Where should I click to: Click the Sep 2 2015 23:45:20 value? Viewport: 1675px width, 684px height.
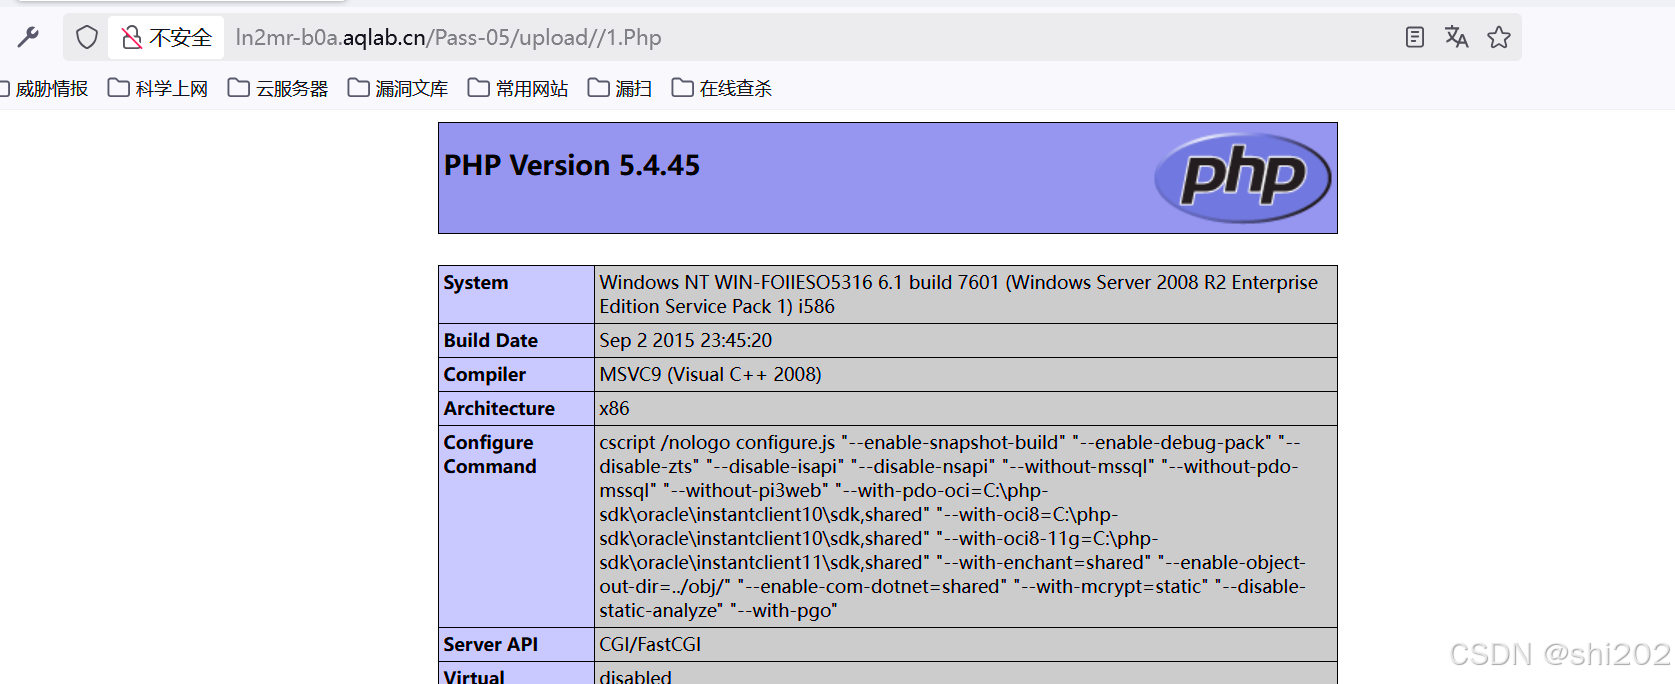pyautogui.click(x=686, y=341)
